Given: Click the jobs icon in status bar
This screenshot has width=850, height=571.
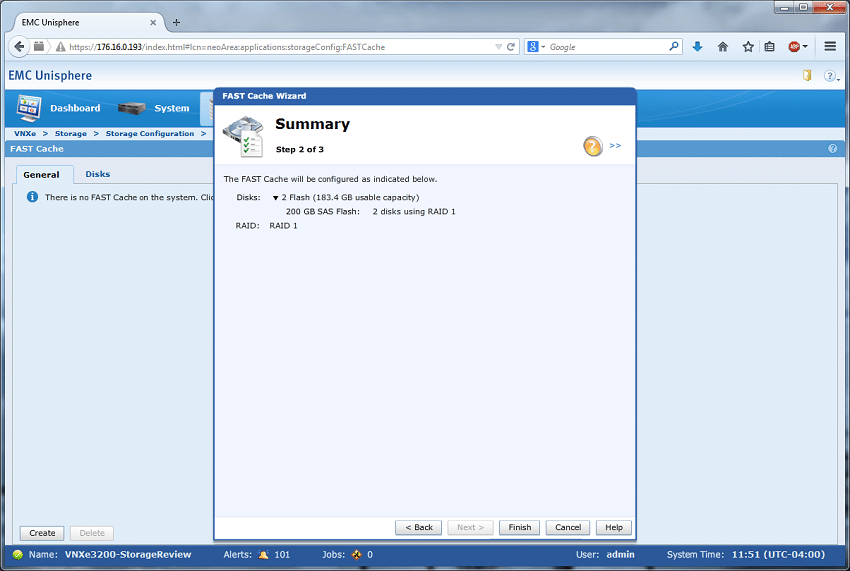Looking at the screenshot, I should pos(356,554).
